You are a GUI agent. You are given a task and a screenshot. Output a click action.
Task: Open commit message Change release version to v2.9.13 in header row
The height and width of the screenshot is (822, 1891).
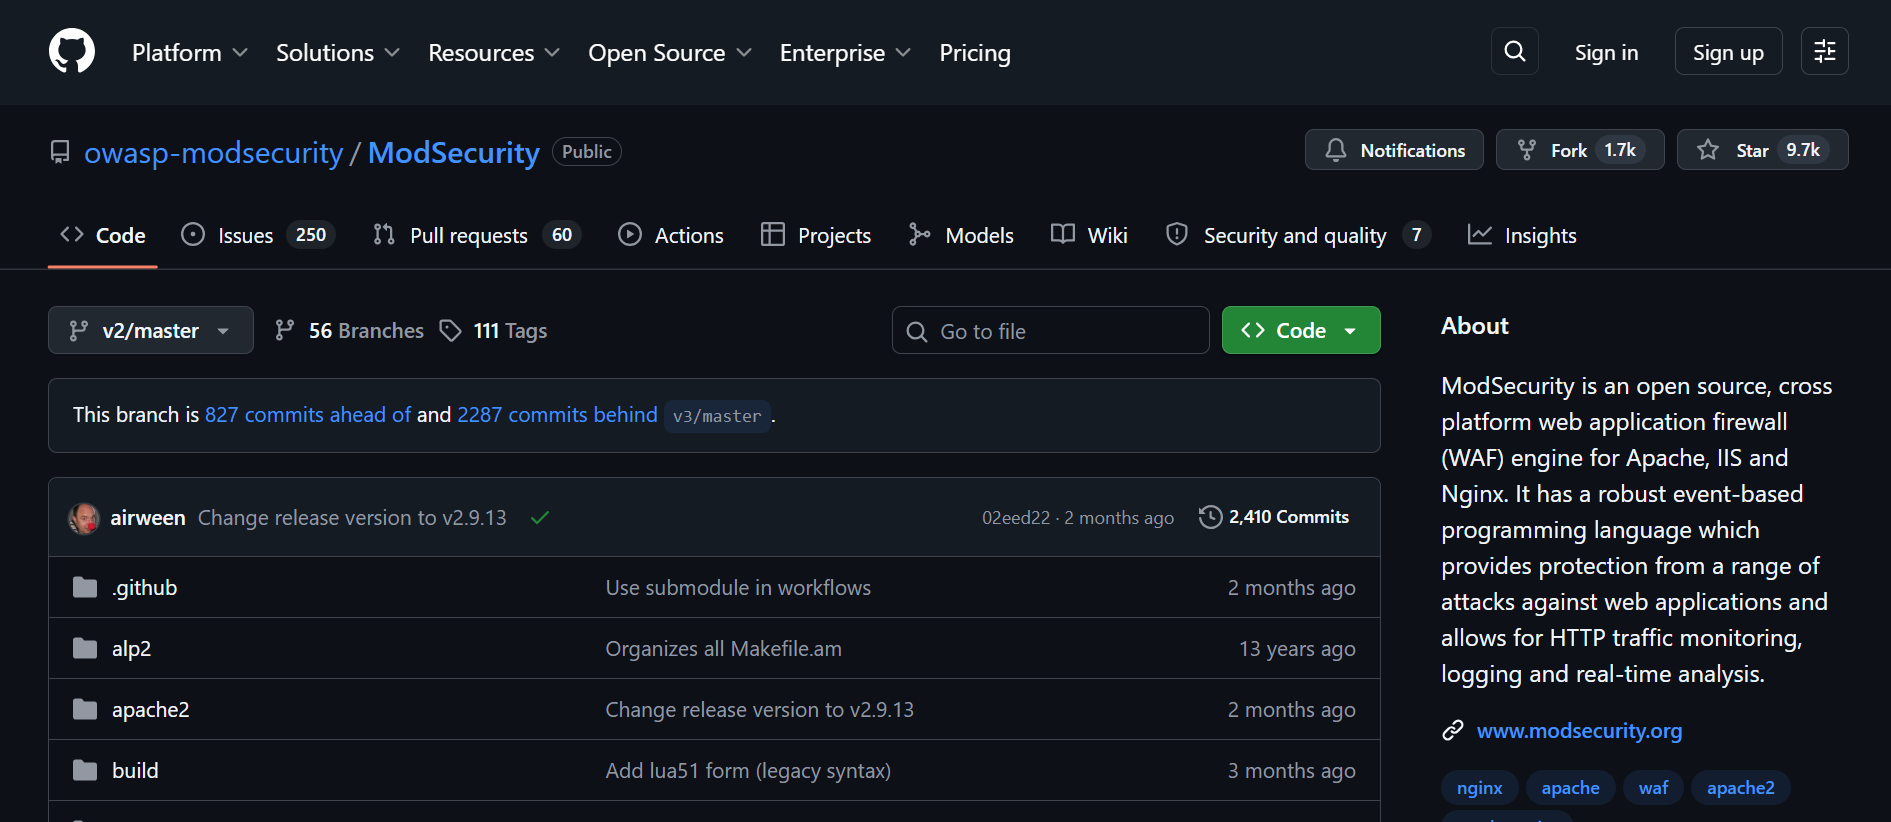(x=352, y=518)
